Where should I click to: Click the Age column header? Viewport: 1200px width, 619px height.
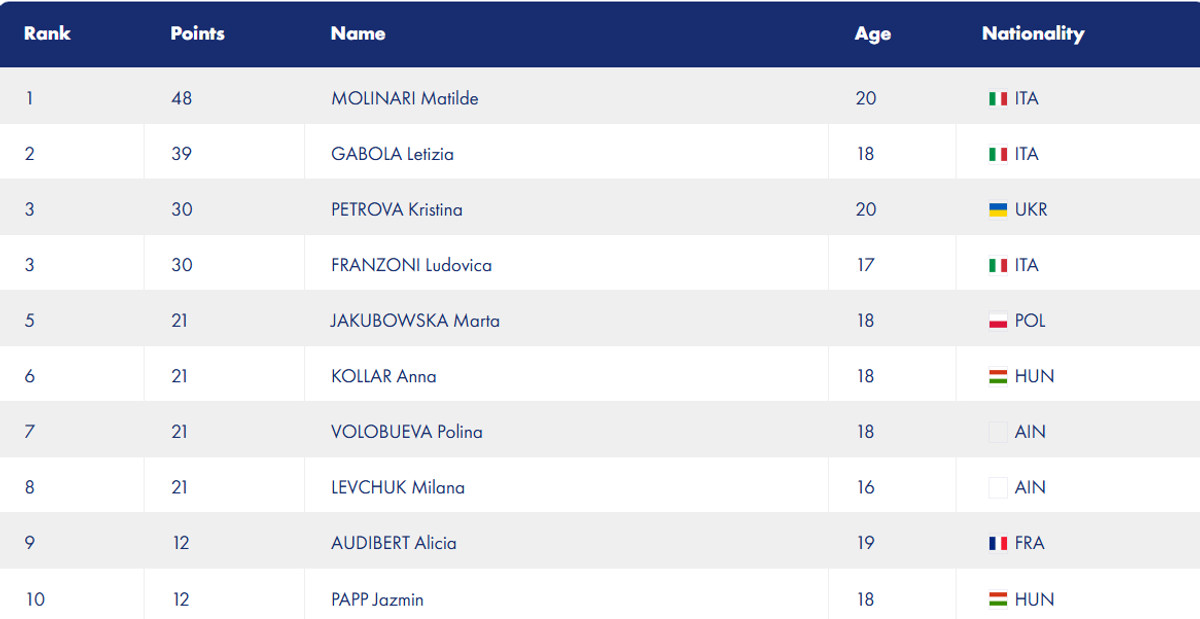coord(872,34)
